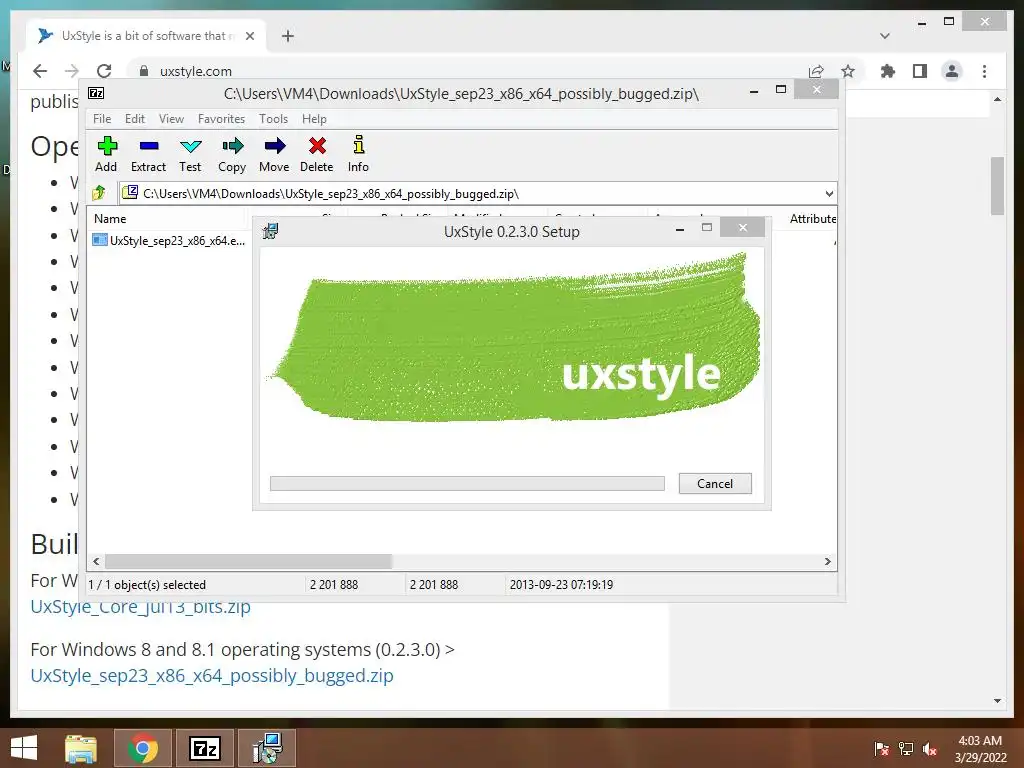Click the Extract icon in 7-Zip toolbar
This screenshot has width=1024, height=768.
point(148,154)
